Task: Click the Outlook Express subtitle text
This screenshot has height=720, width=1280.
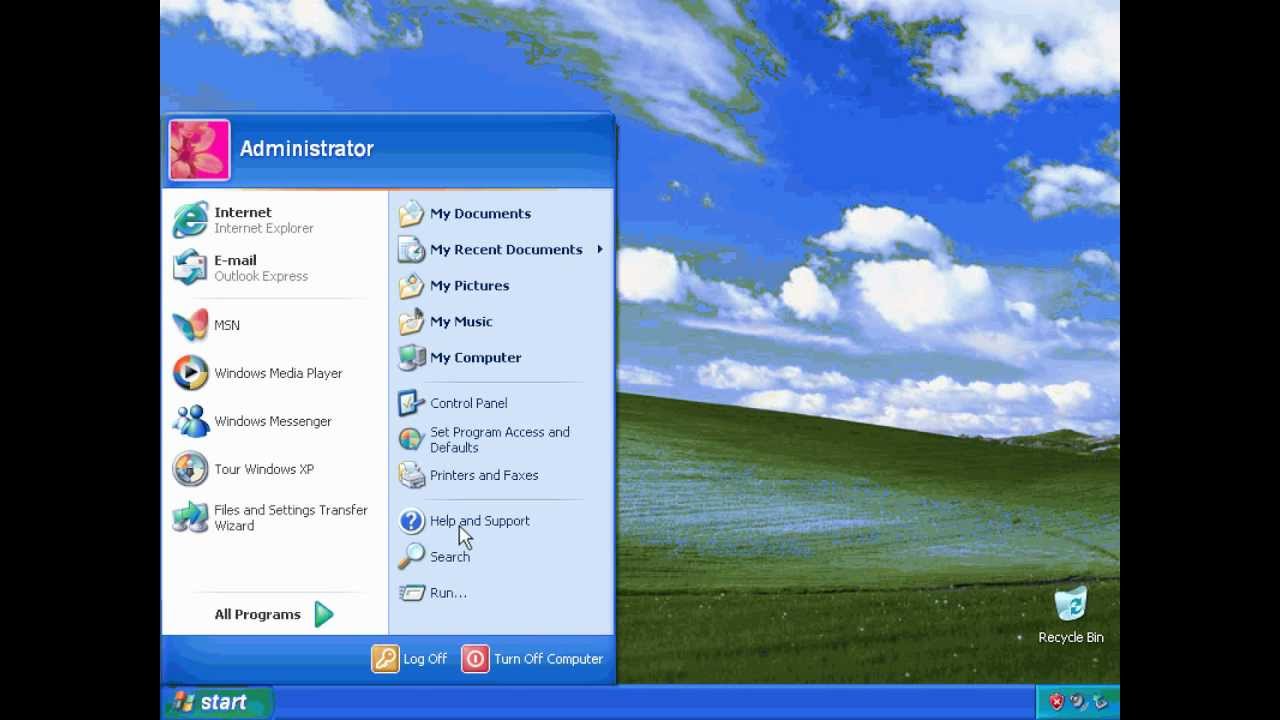Action: [x=261, y=276]
